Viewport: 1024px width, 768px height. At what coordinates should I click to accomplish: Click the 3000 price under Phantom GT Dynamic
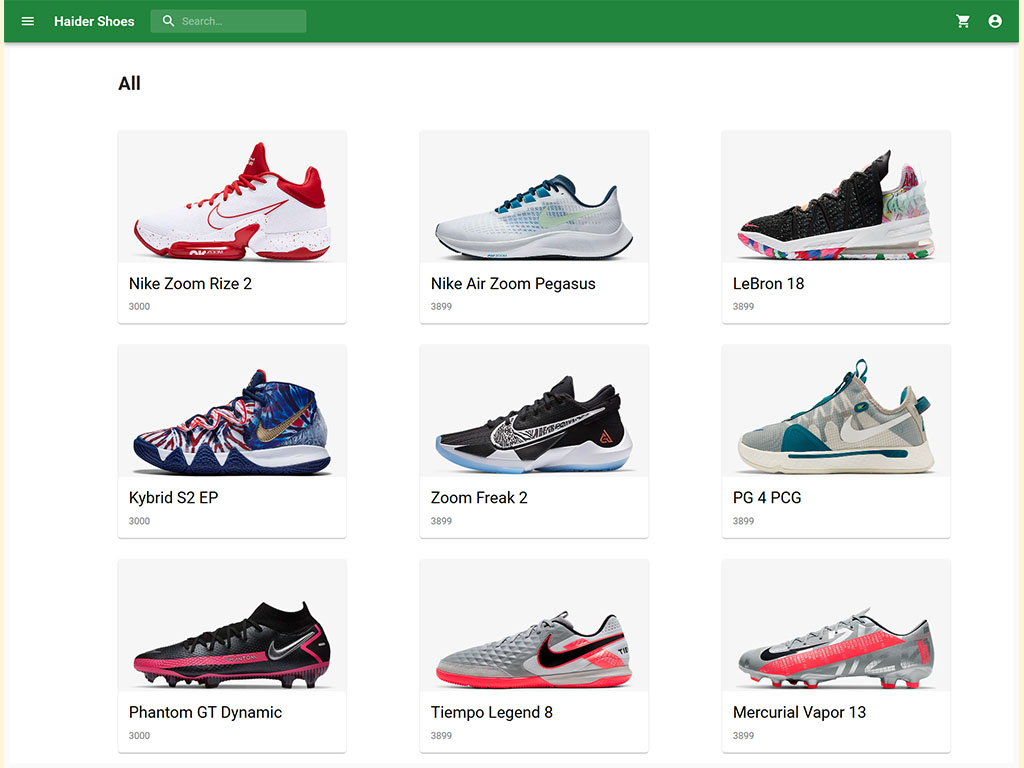(x=139, y=735)
